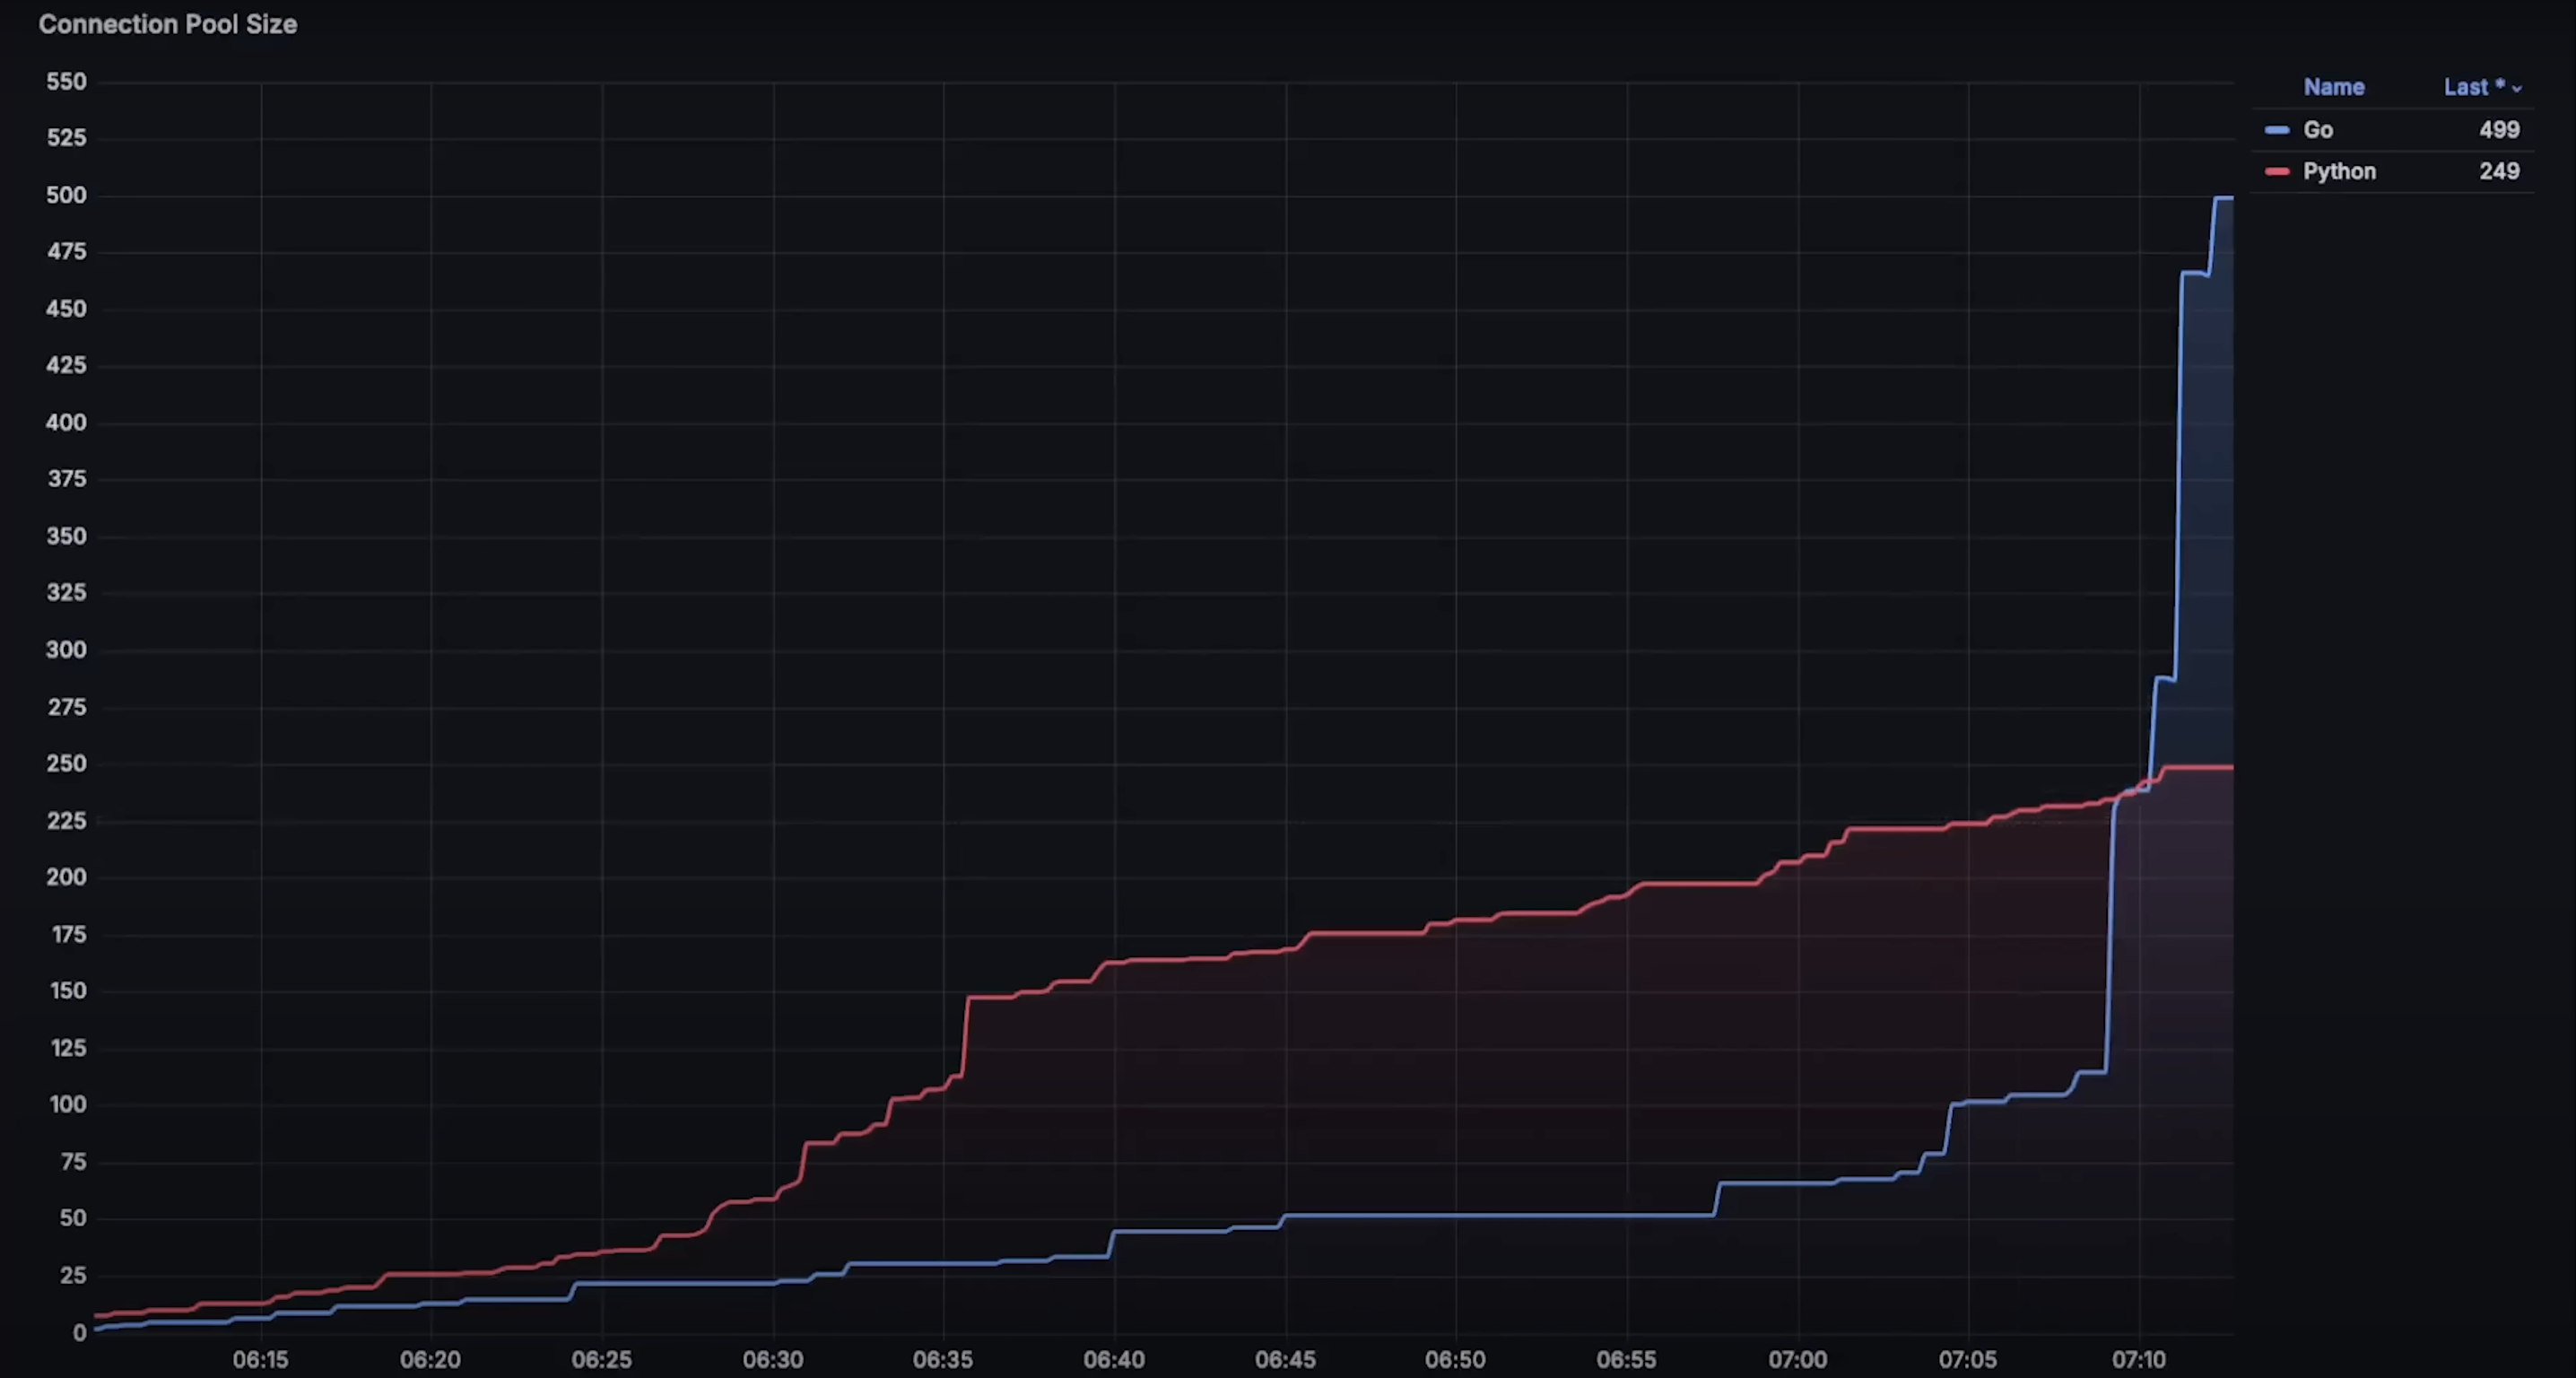This screenshot has height=1378, width=2576.
Task: Click the Go last value 499
Action: click(x=2498, y=130)
